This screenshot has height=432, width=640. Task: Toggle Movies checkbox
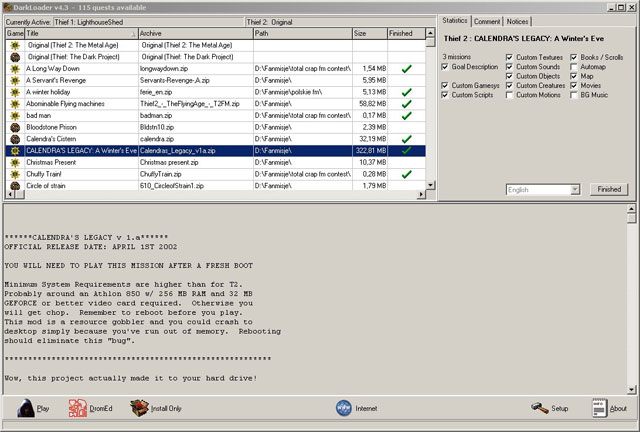click(x=574, y=85)
